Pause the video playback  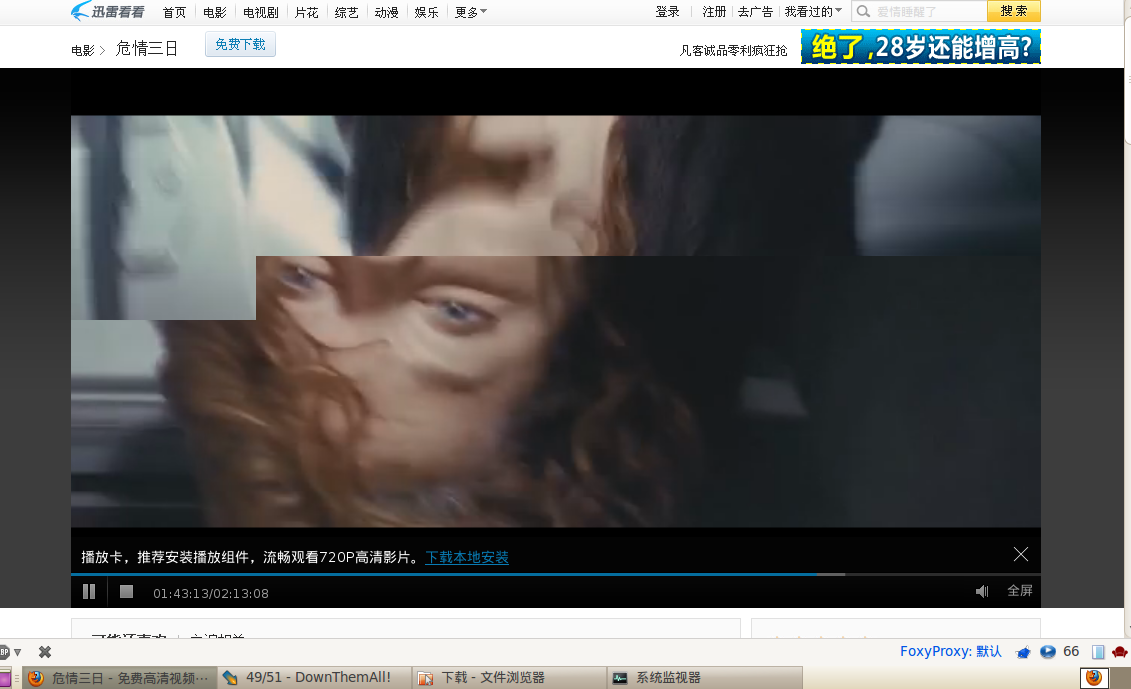click(x=89, y=592)
